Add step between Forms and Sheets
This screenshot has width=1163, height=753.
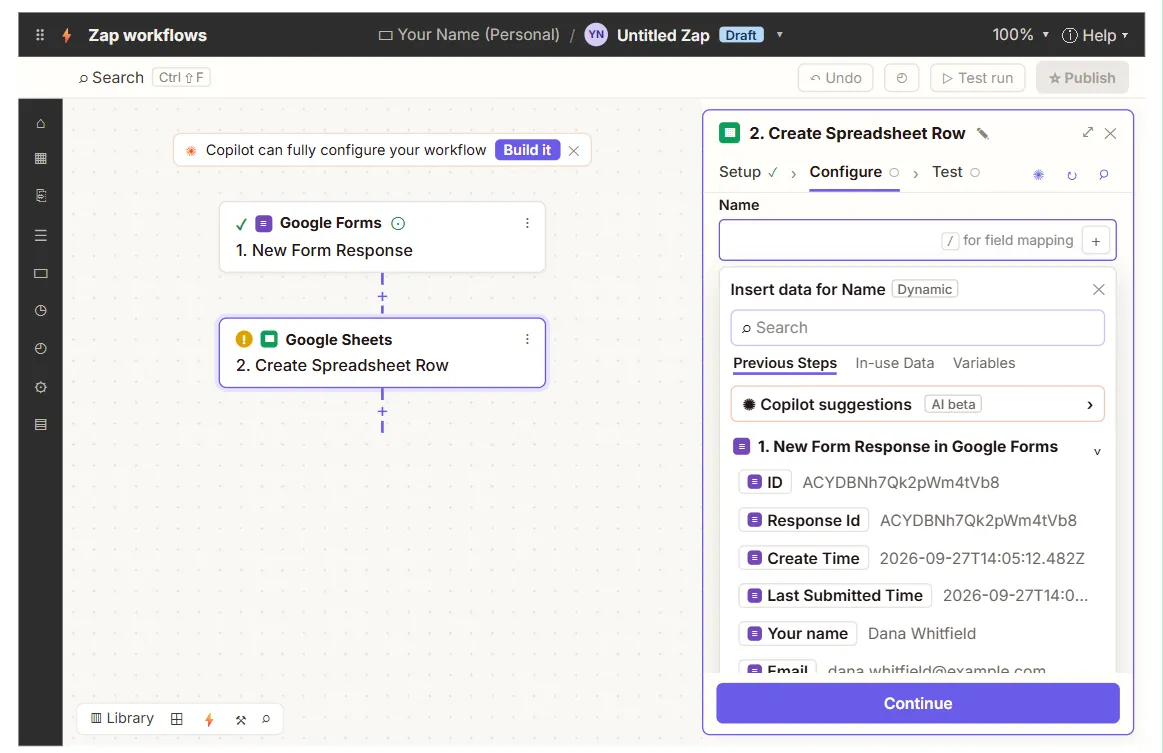pos(382,296)
